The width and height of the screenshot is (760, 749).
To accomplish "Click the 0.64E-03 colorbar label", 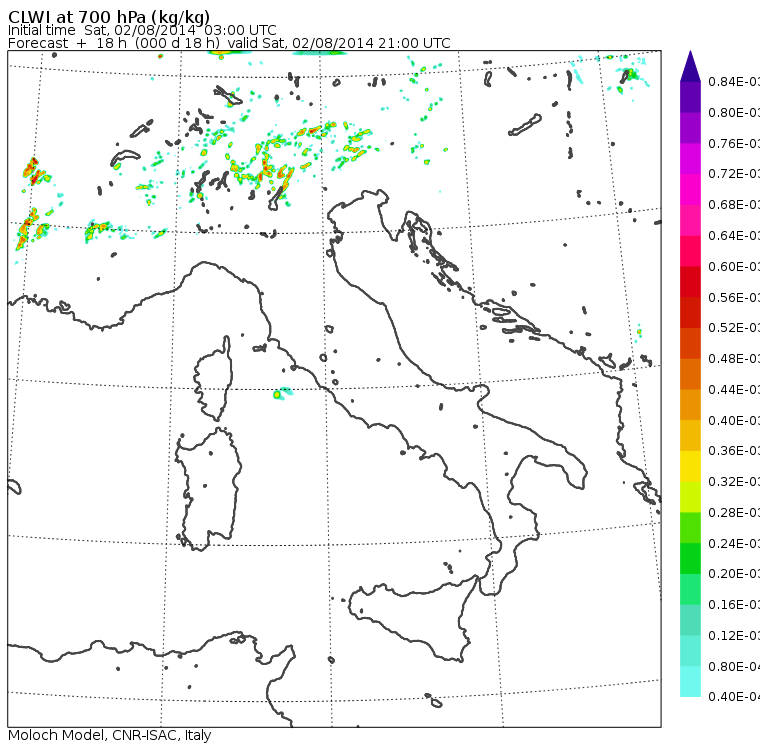I will tap(734, 236).
